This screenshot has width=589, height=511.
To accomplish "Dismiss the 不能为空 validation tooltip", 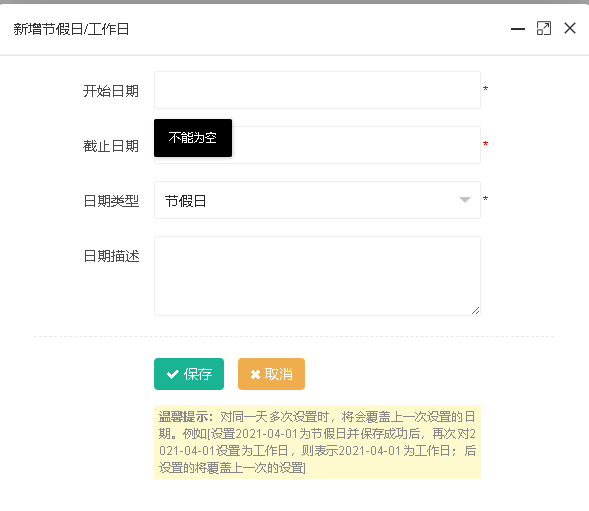I will pos(193,138).
